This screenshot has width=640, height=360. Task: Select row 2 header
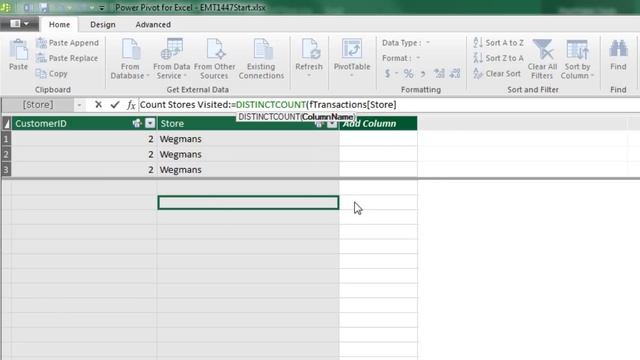tap(6, 154)
